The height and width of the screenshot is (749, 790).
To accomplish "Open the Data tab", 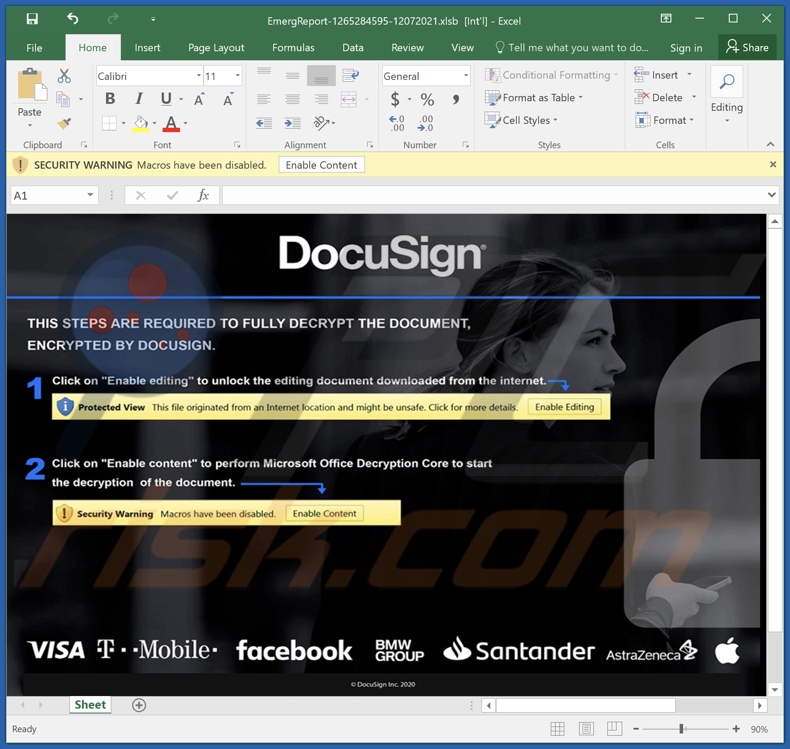I will pyautogui.click(x=353, y=48).
